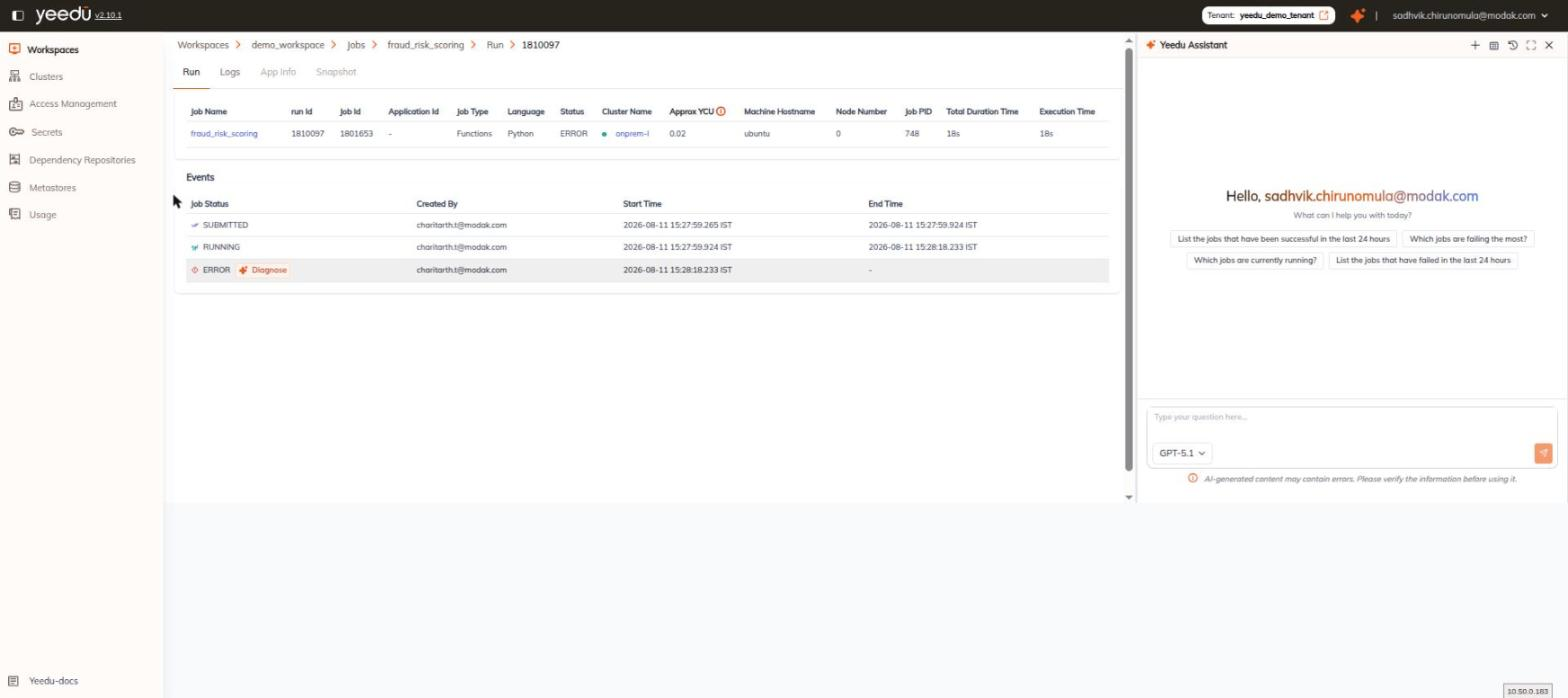Click the Access Management badge icon
The image size is (1568, 698).
(x=15, y=104)
